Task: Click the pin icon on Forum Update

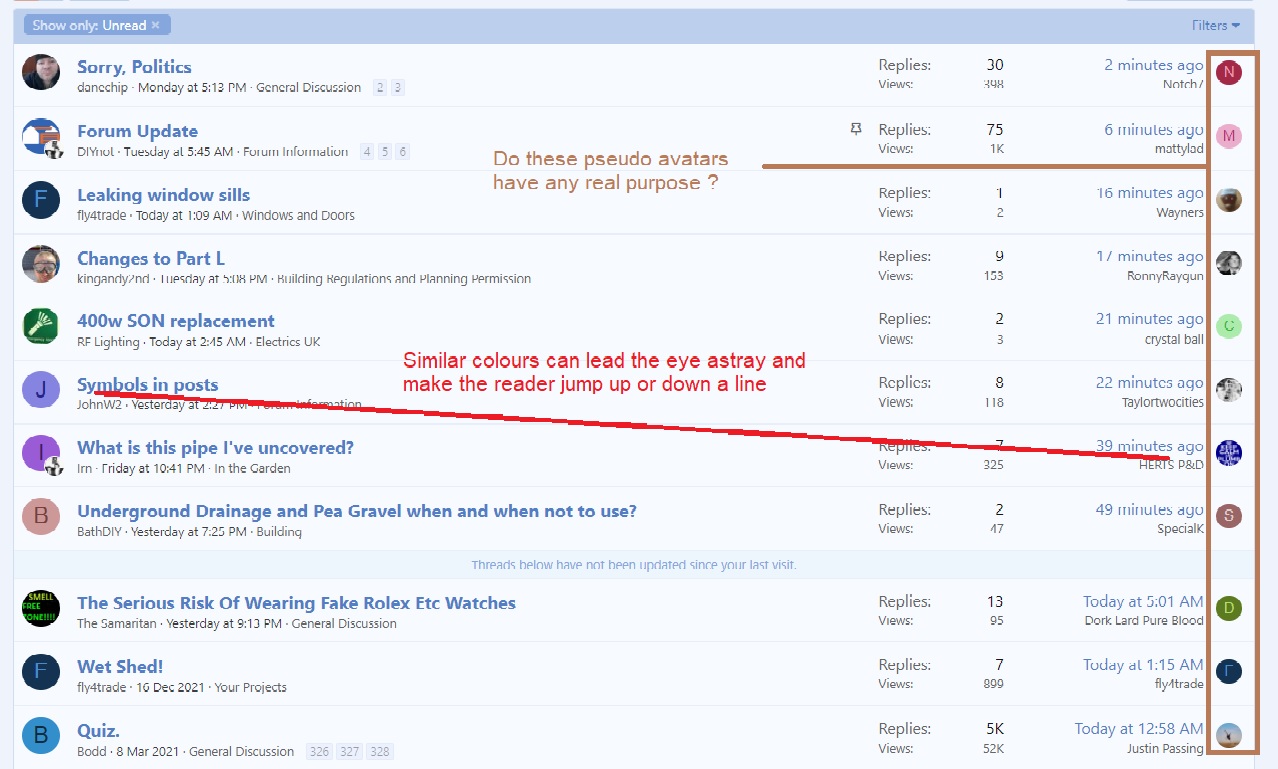Action: click(855, 129)
